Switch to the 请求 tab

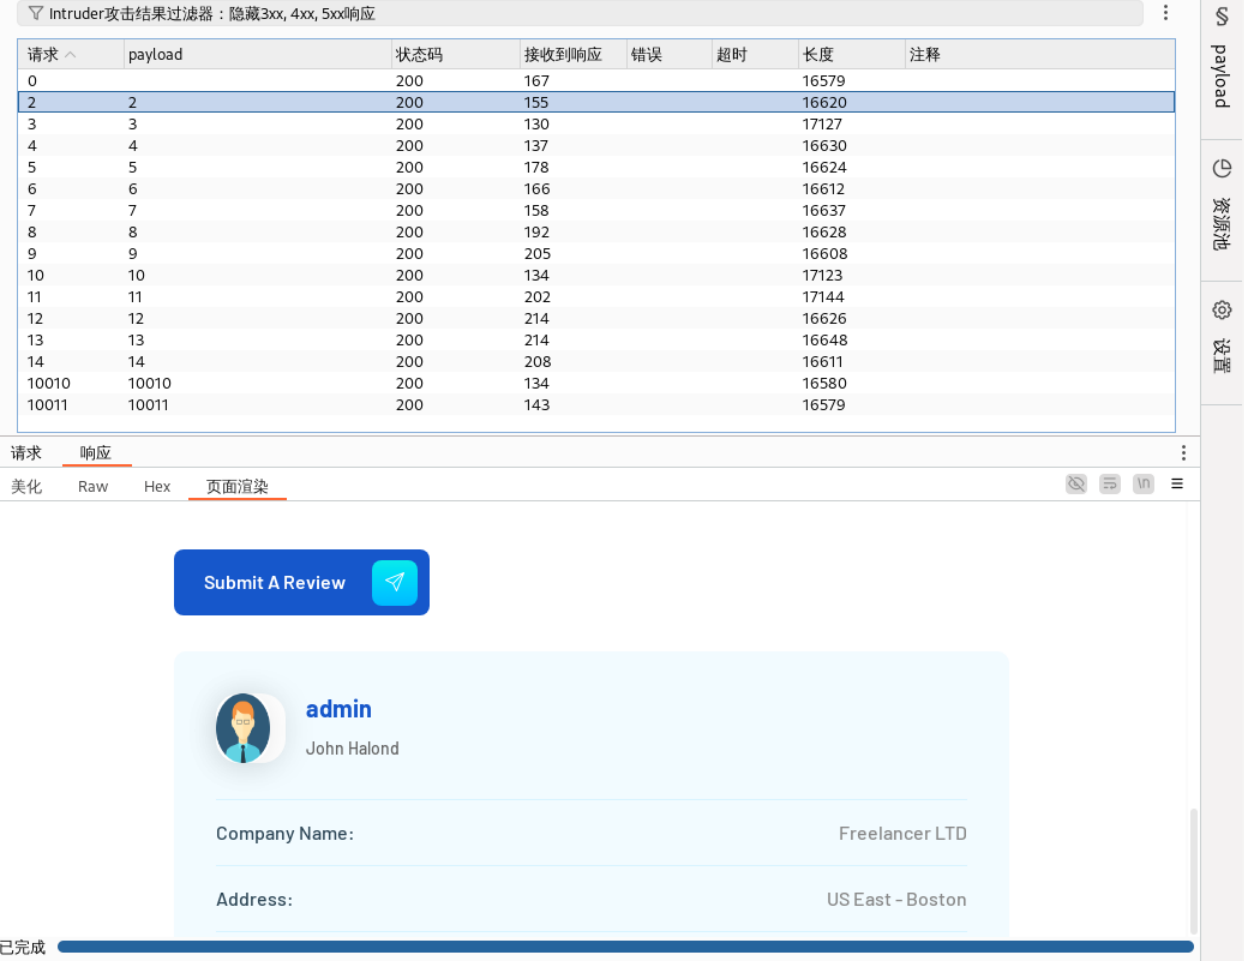[x=26, y=453]
